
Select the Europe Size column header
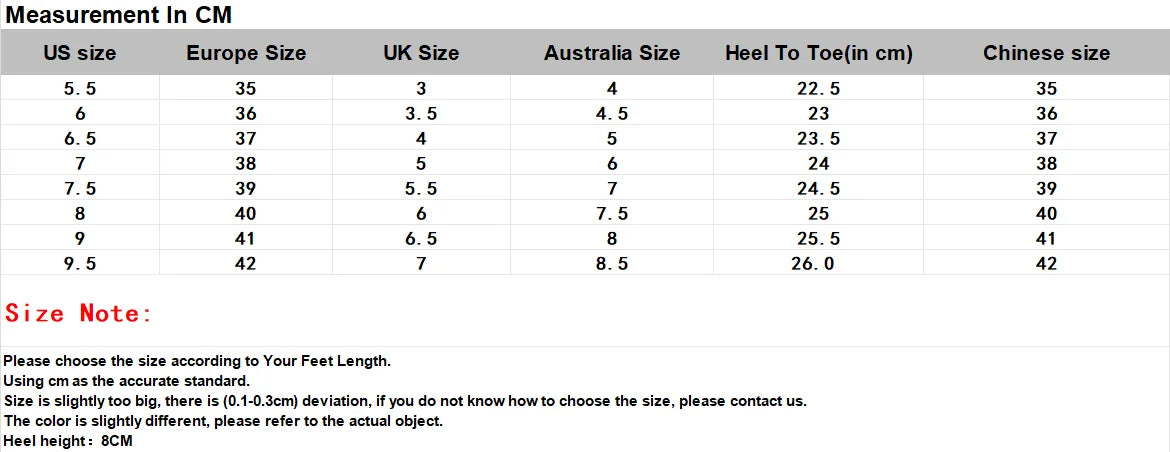(x=246, y=54)
